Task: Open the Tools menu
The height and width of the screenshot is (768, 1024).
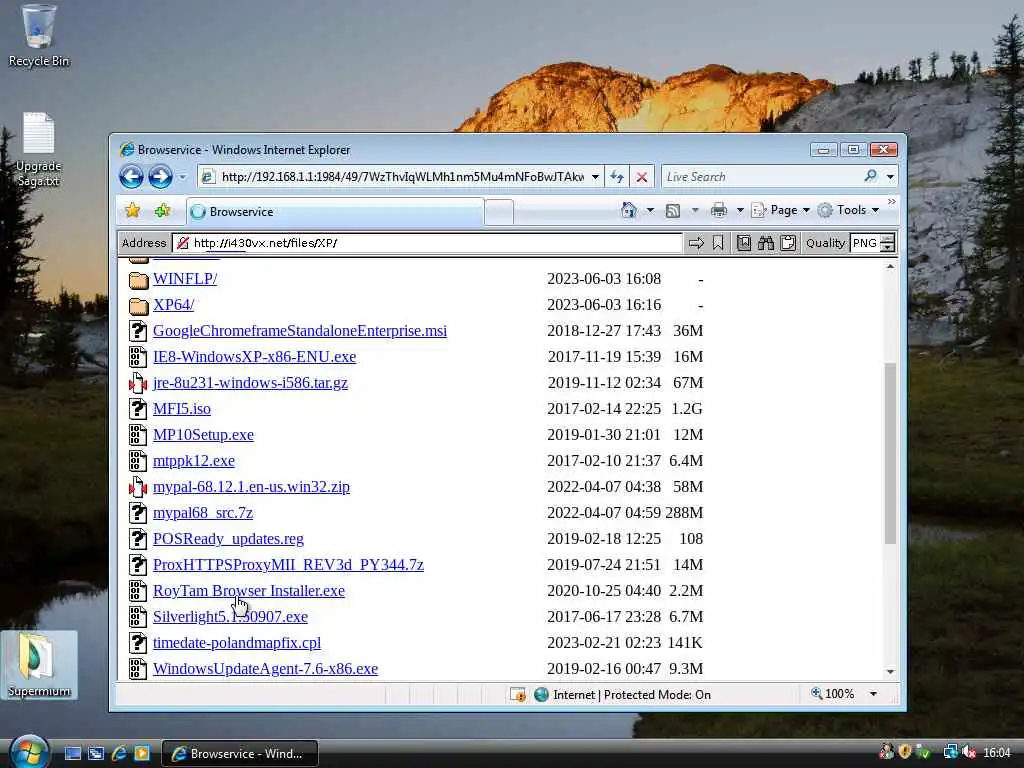Action: tap(849, 210)
